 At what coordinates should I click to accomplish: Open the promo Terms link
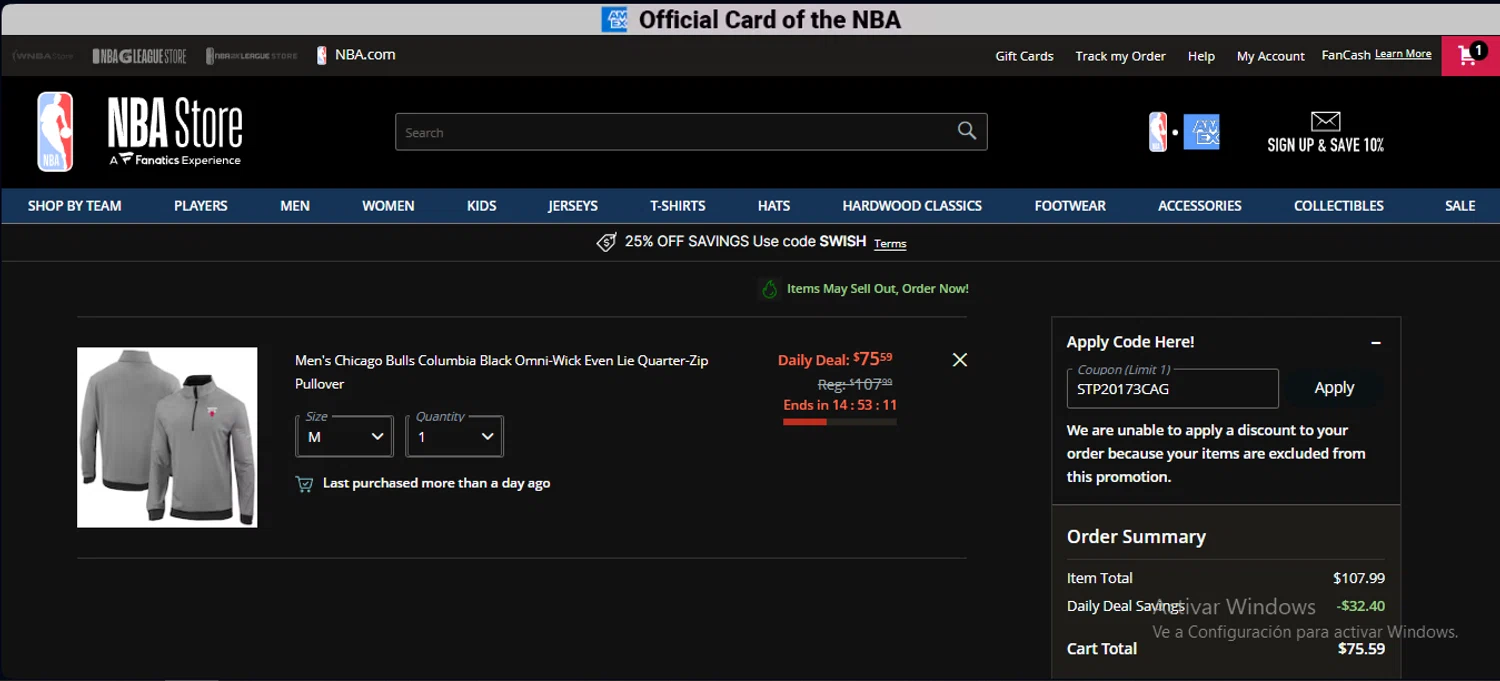click(x=890, y=244)
